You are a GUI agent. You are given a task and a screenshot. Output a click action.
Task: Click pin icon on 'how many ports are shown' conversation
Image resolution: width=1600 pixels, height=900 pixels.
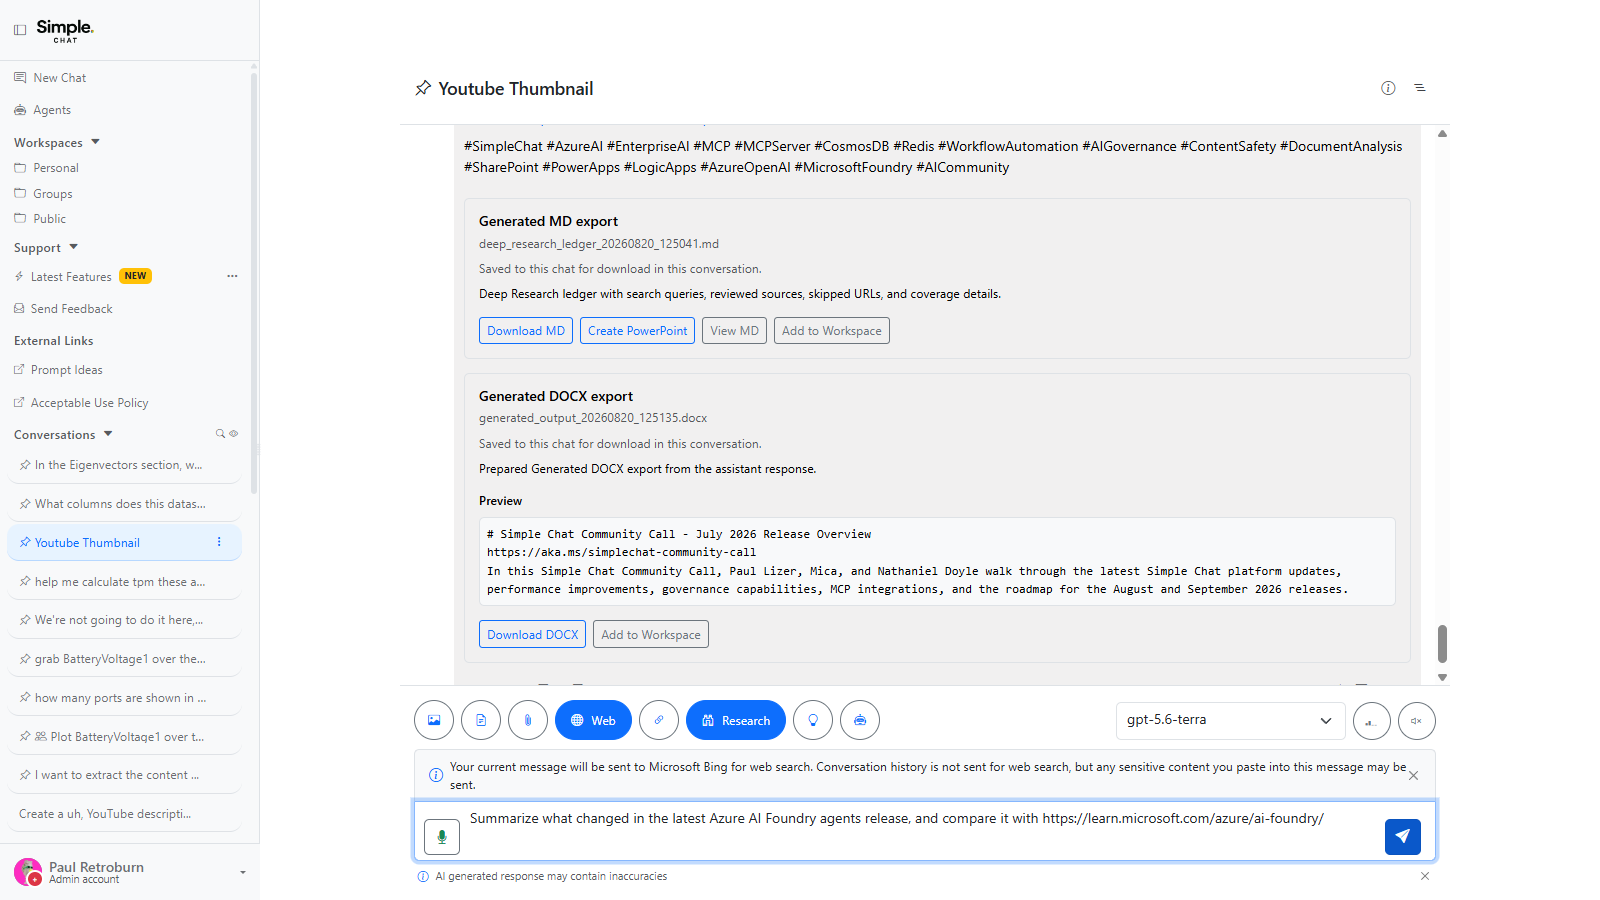pyautogui.click(x=25, y=698)
